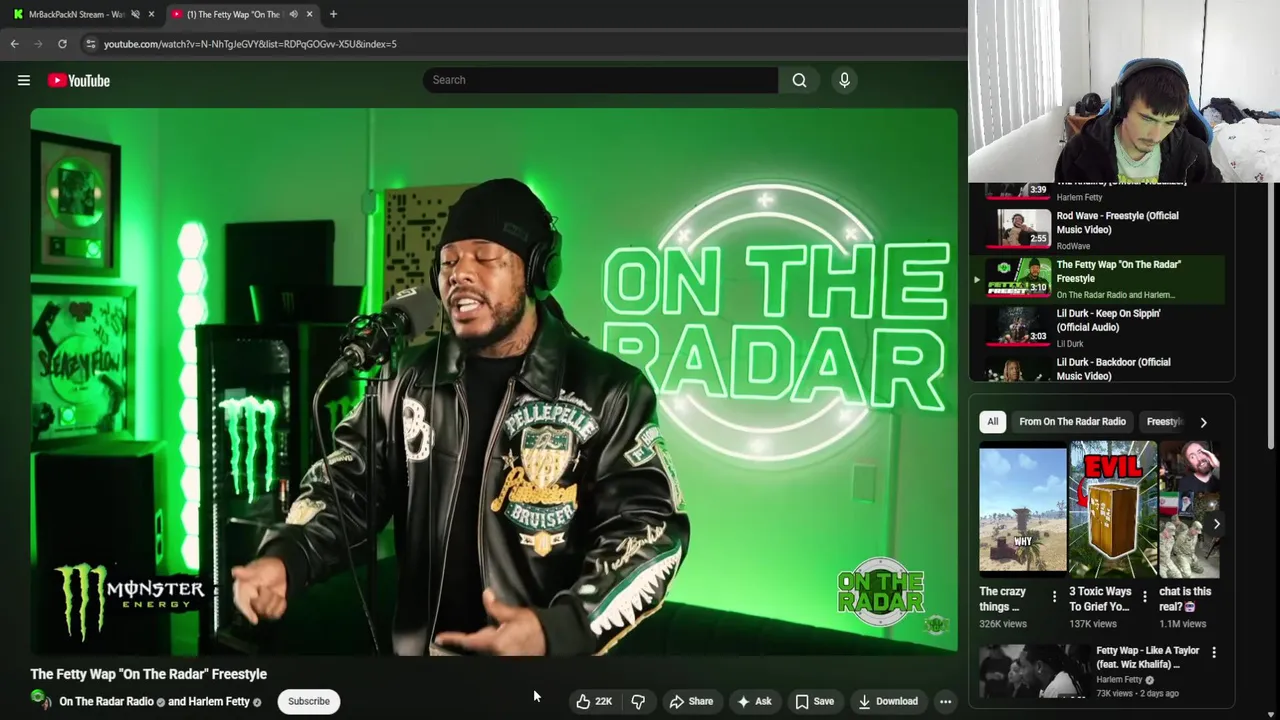1280x720 pixels.
Task: Share the video
Action: [691, 702]
